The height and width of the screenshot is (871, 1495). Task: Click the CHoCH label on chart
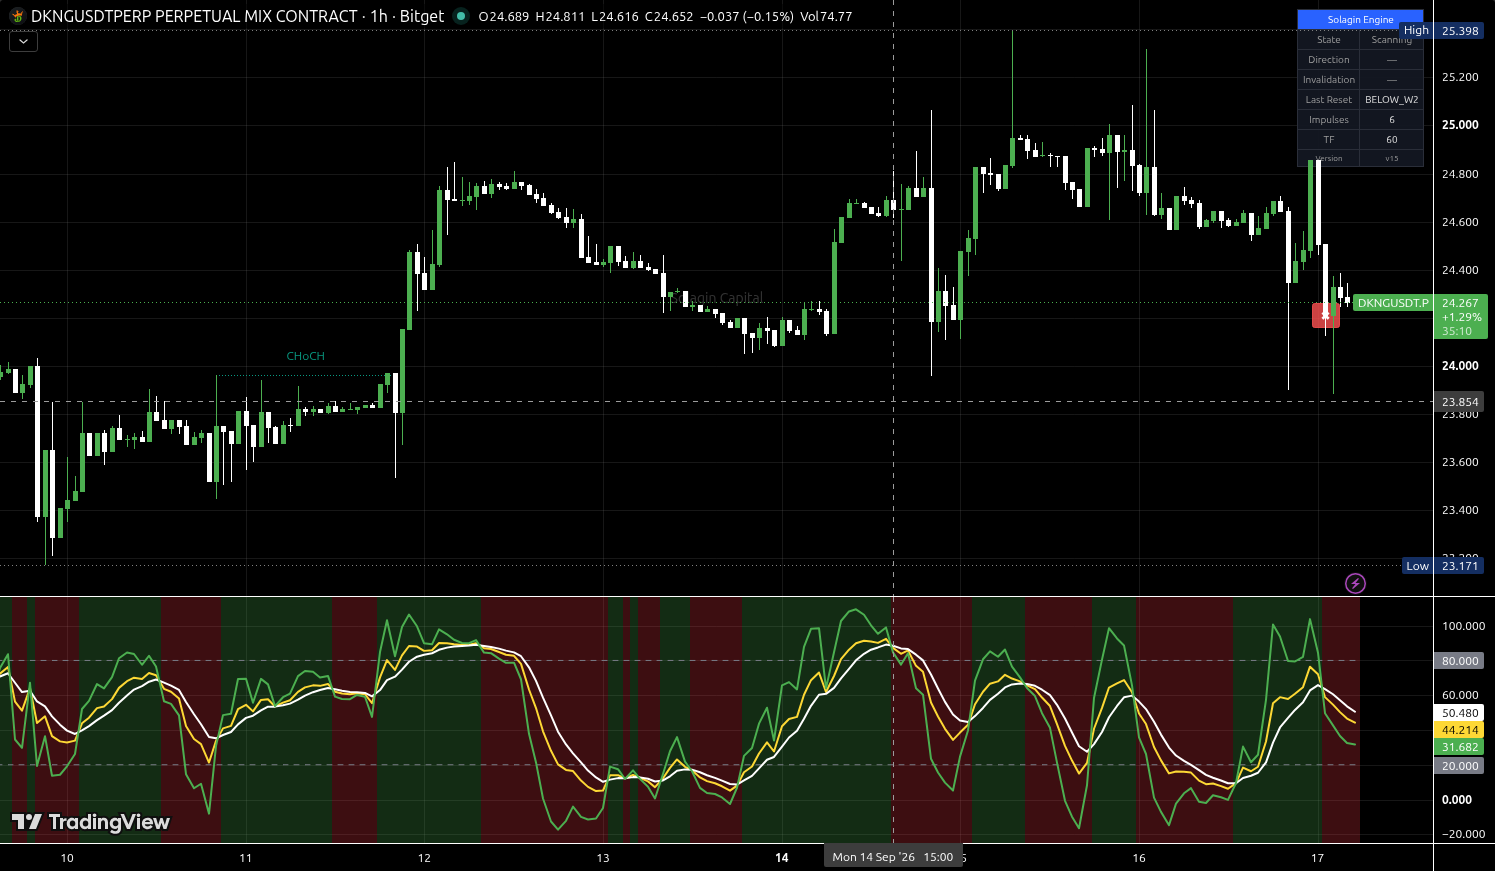305,356
